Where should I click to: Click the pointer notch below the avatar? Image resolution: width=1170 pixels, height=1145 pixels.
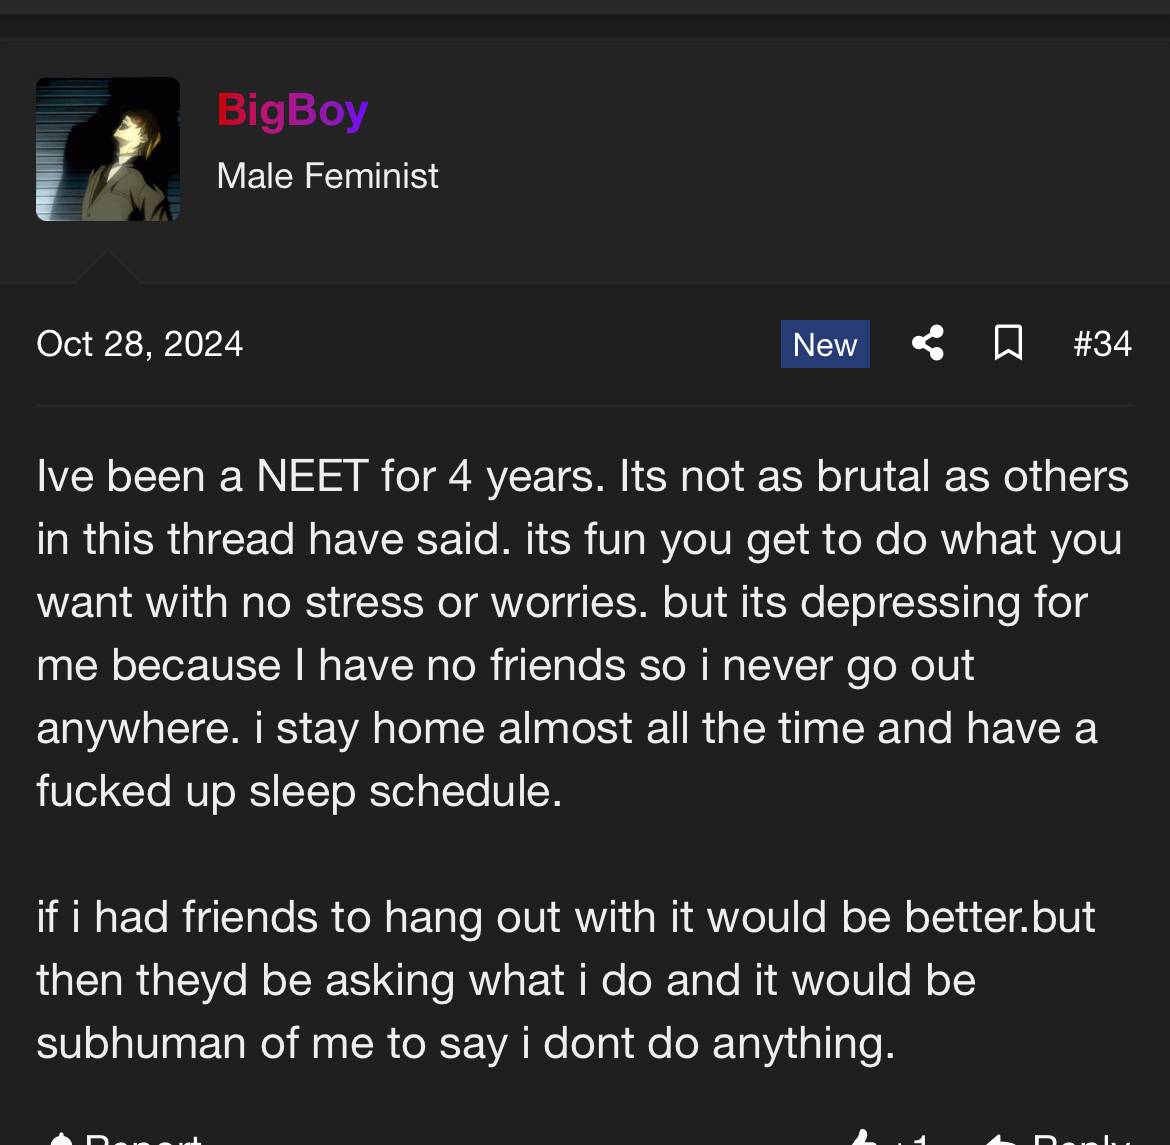point(107,268)
